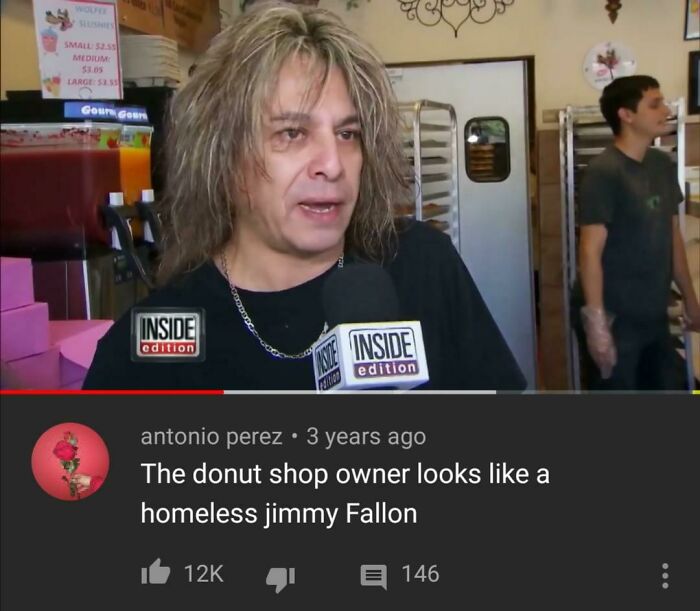Expand the homeless jimmy Fallon comment text
The height and width of the screenshot is (611, 700).
click(345, 493)
